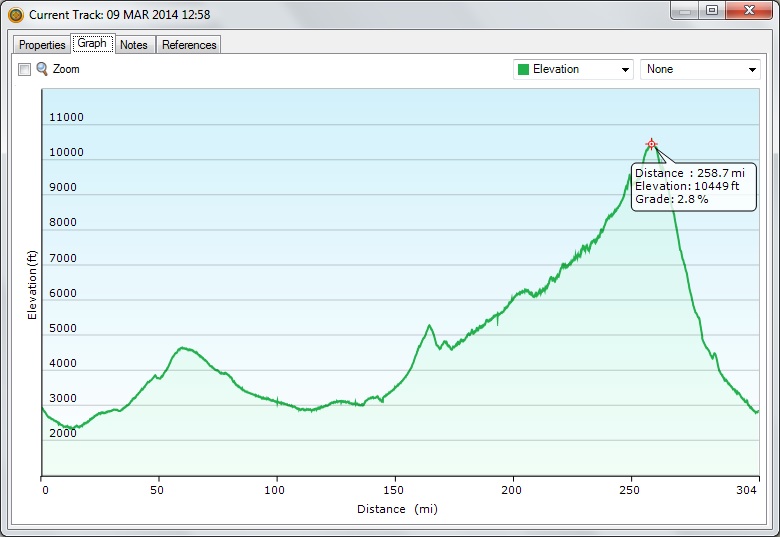This screenshot has width=780, height=537.
Task: Click the 2000 elevation axis label
Action: (63, 433)
